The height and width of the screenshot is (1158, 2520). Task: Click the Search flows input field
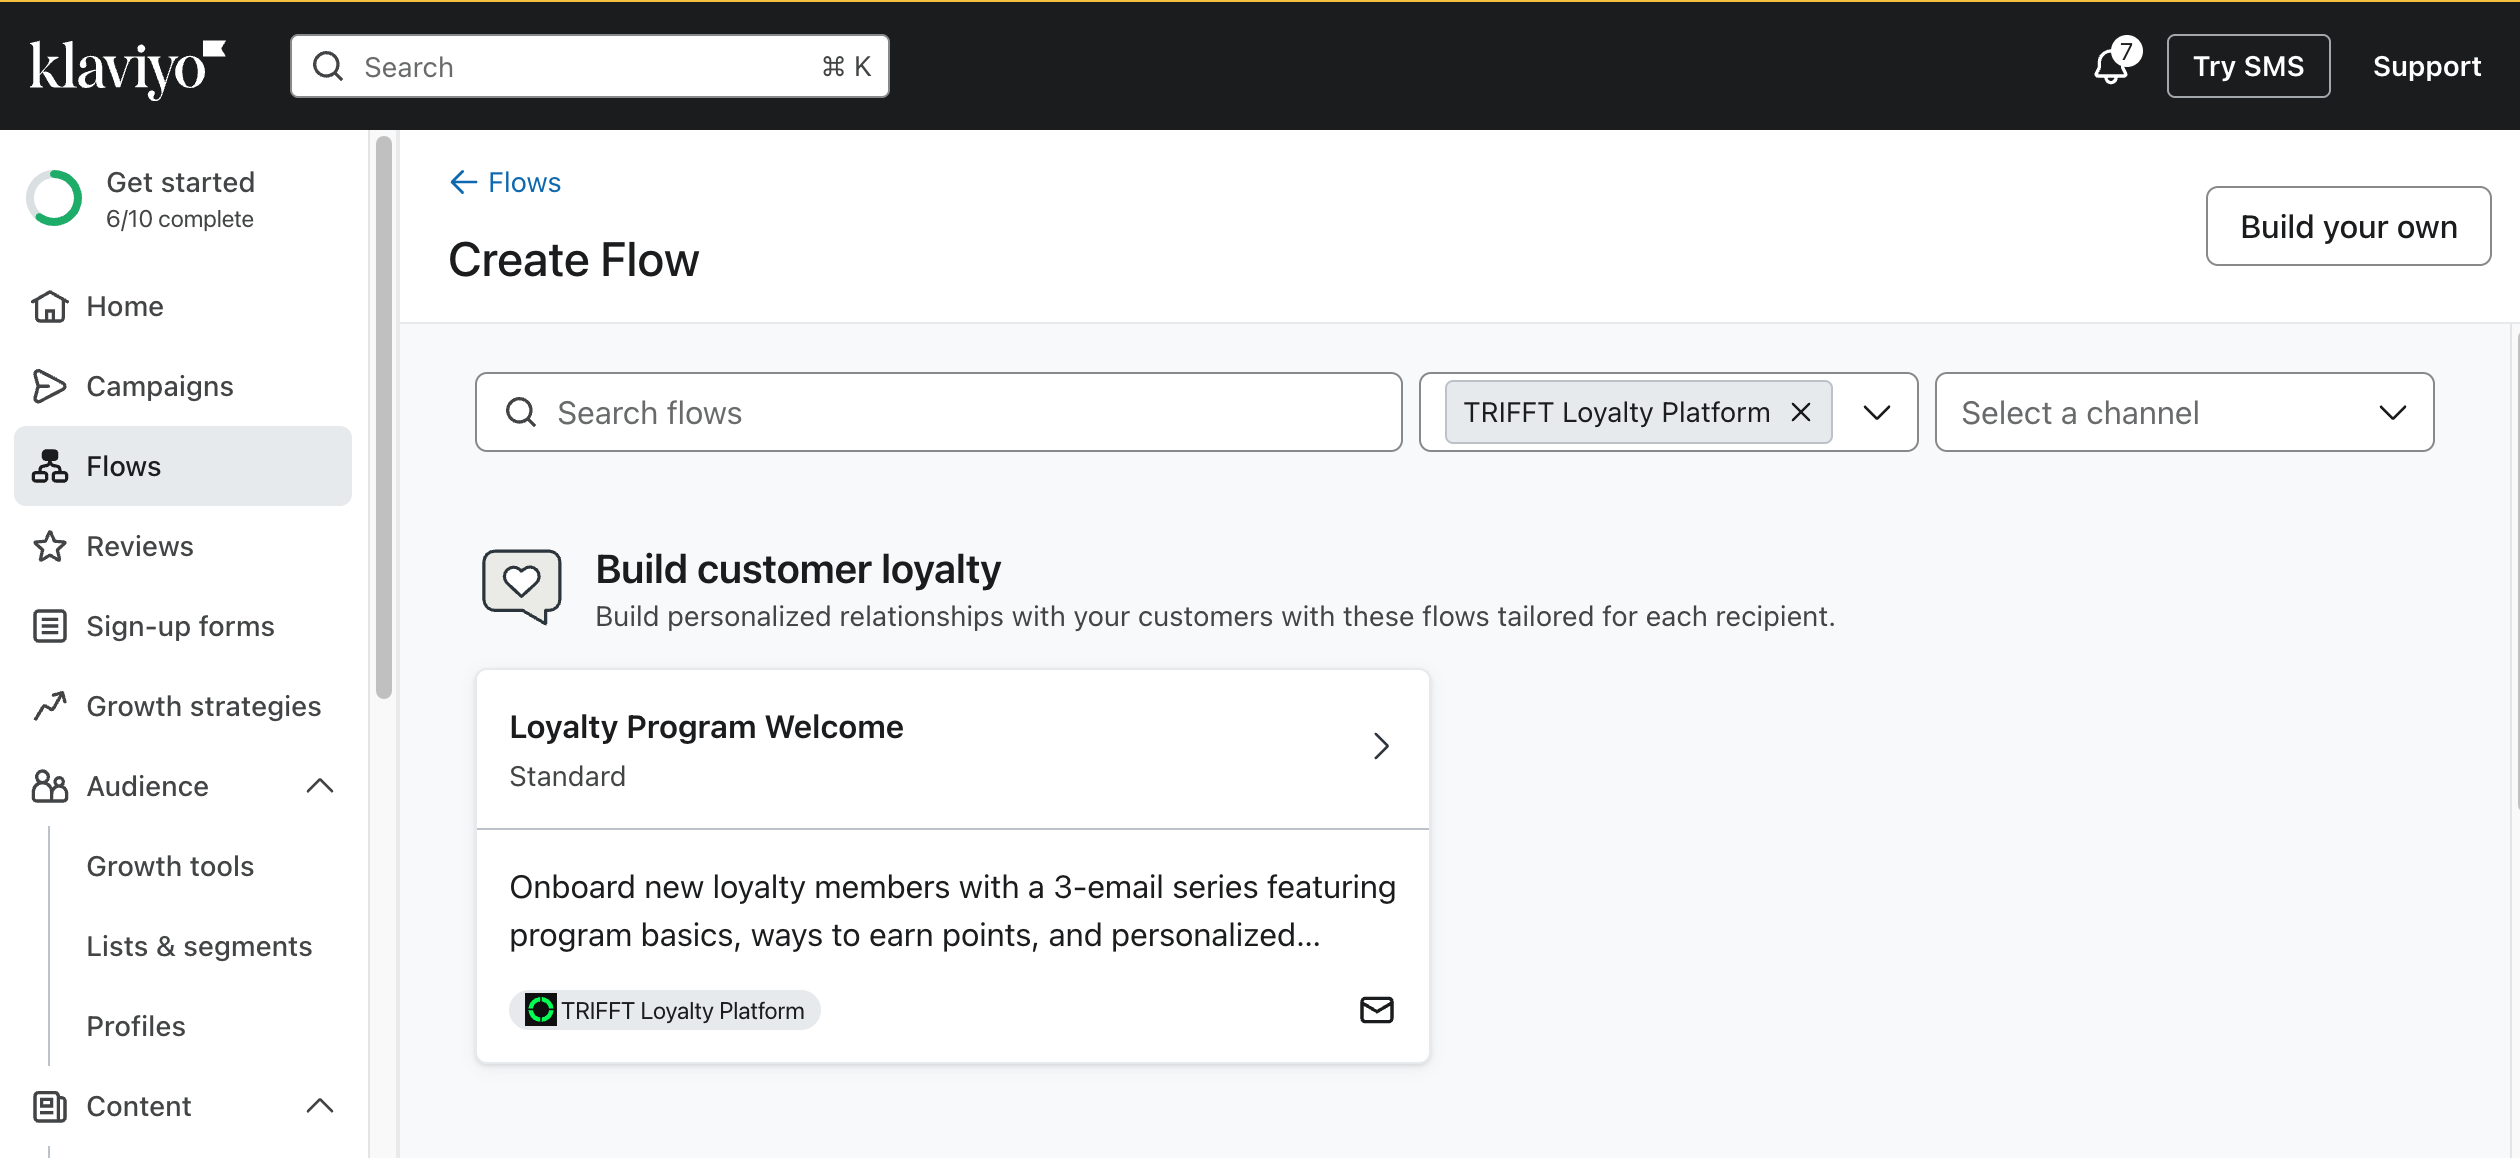point(938,412)
